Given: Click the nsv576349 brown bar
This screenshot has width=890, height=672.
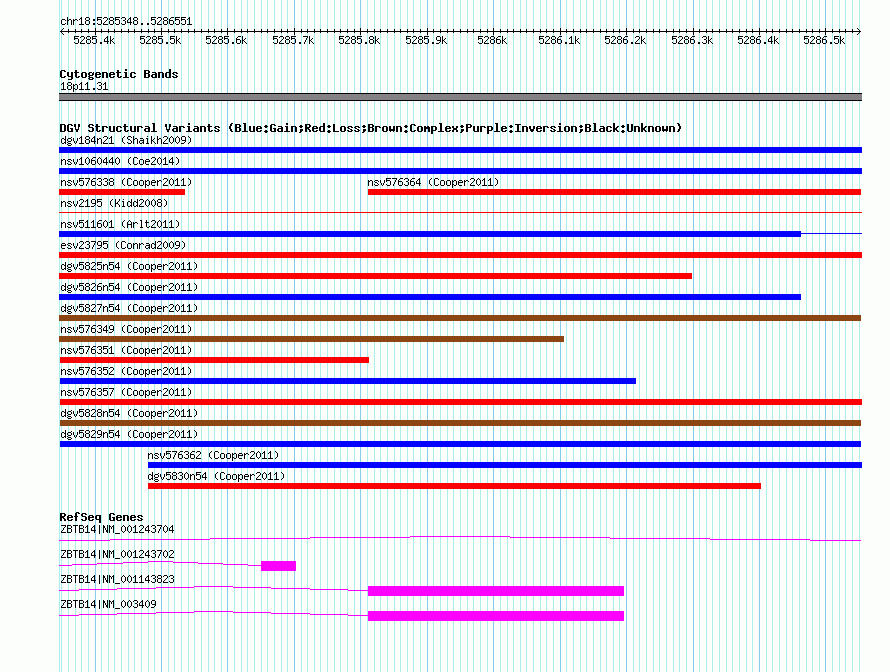Looking at the screenshot, I should tap(312, 339).
